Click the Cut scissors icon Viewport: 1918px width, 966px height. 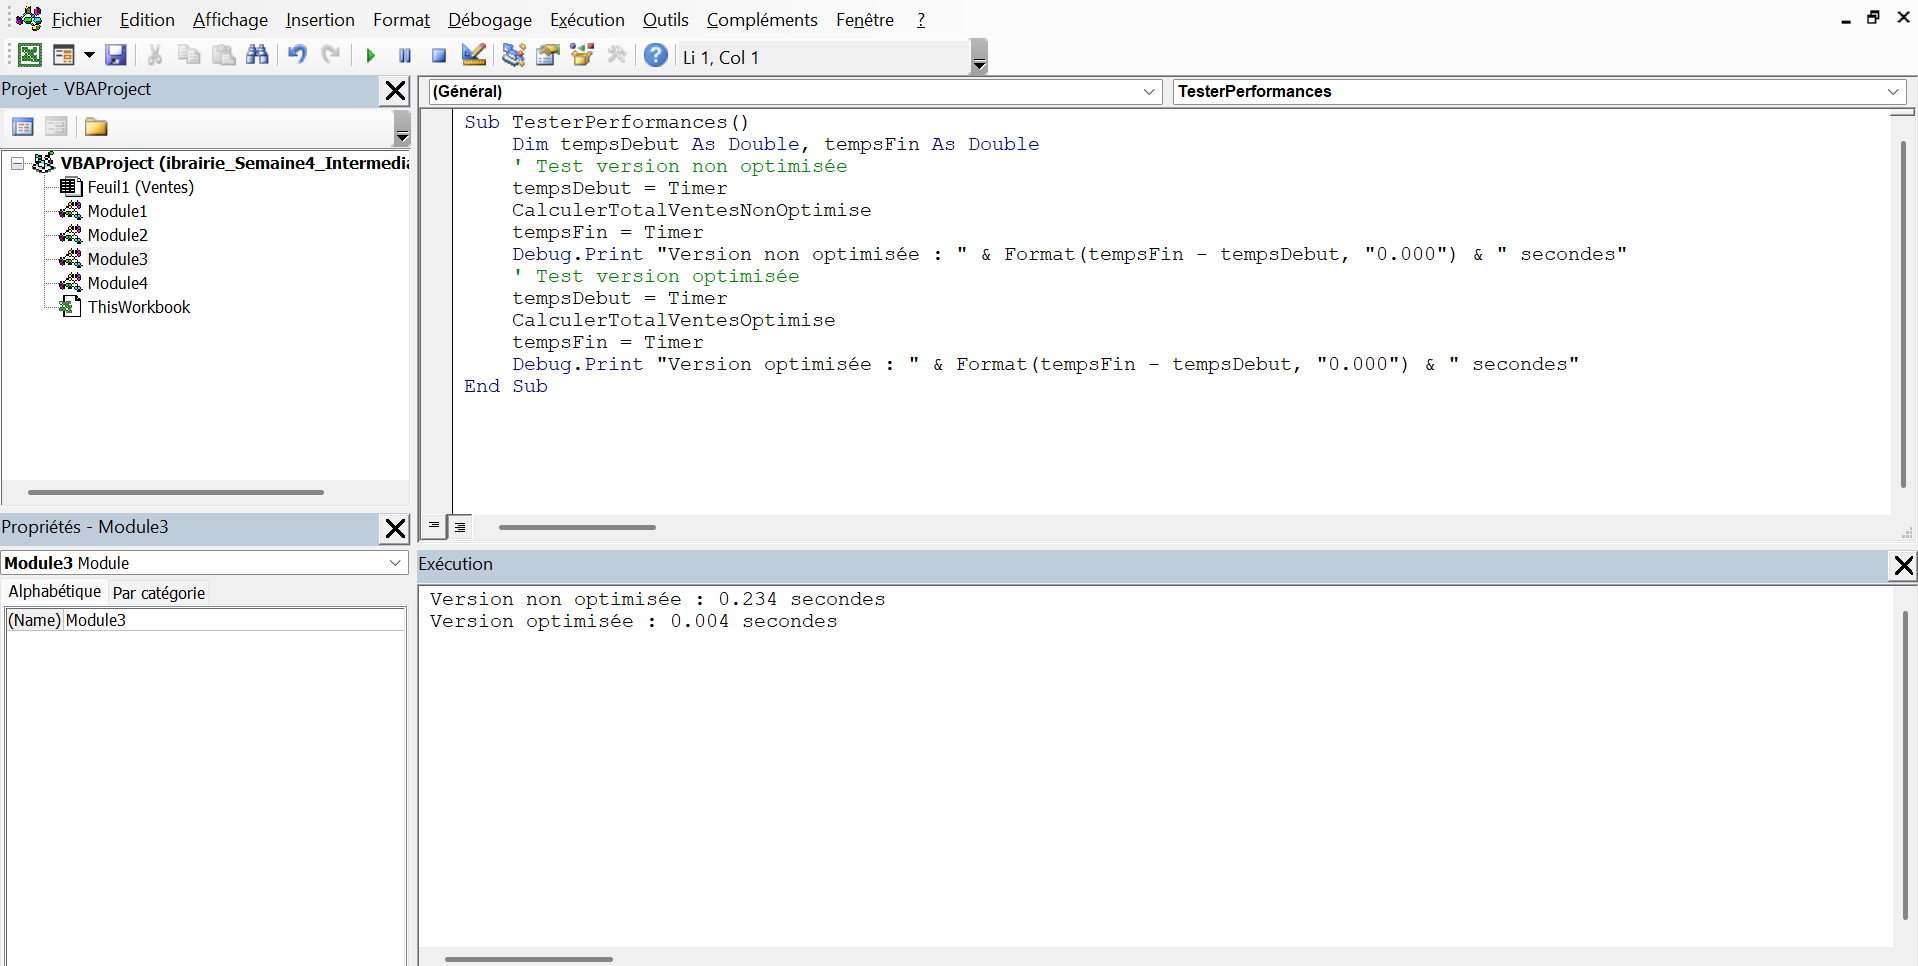(x=155, y=55)
